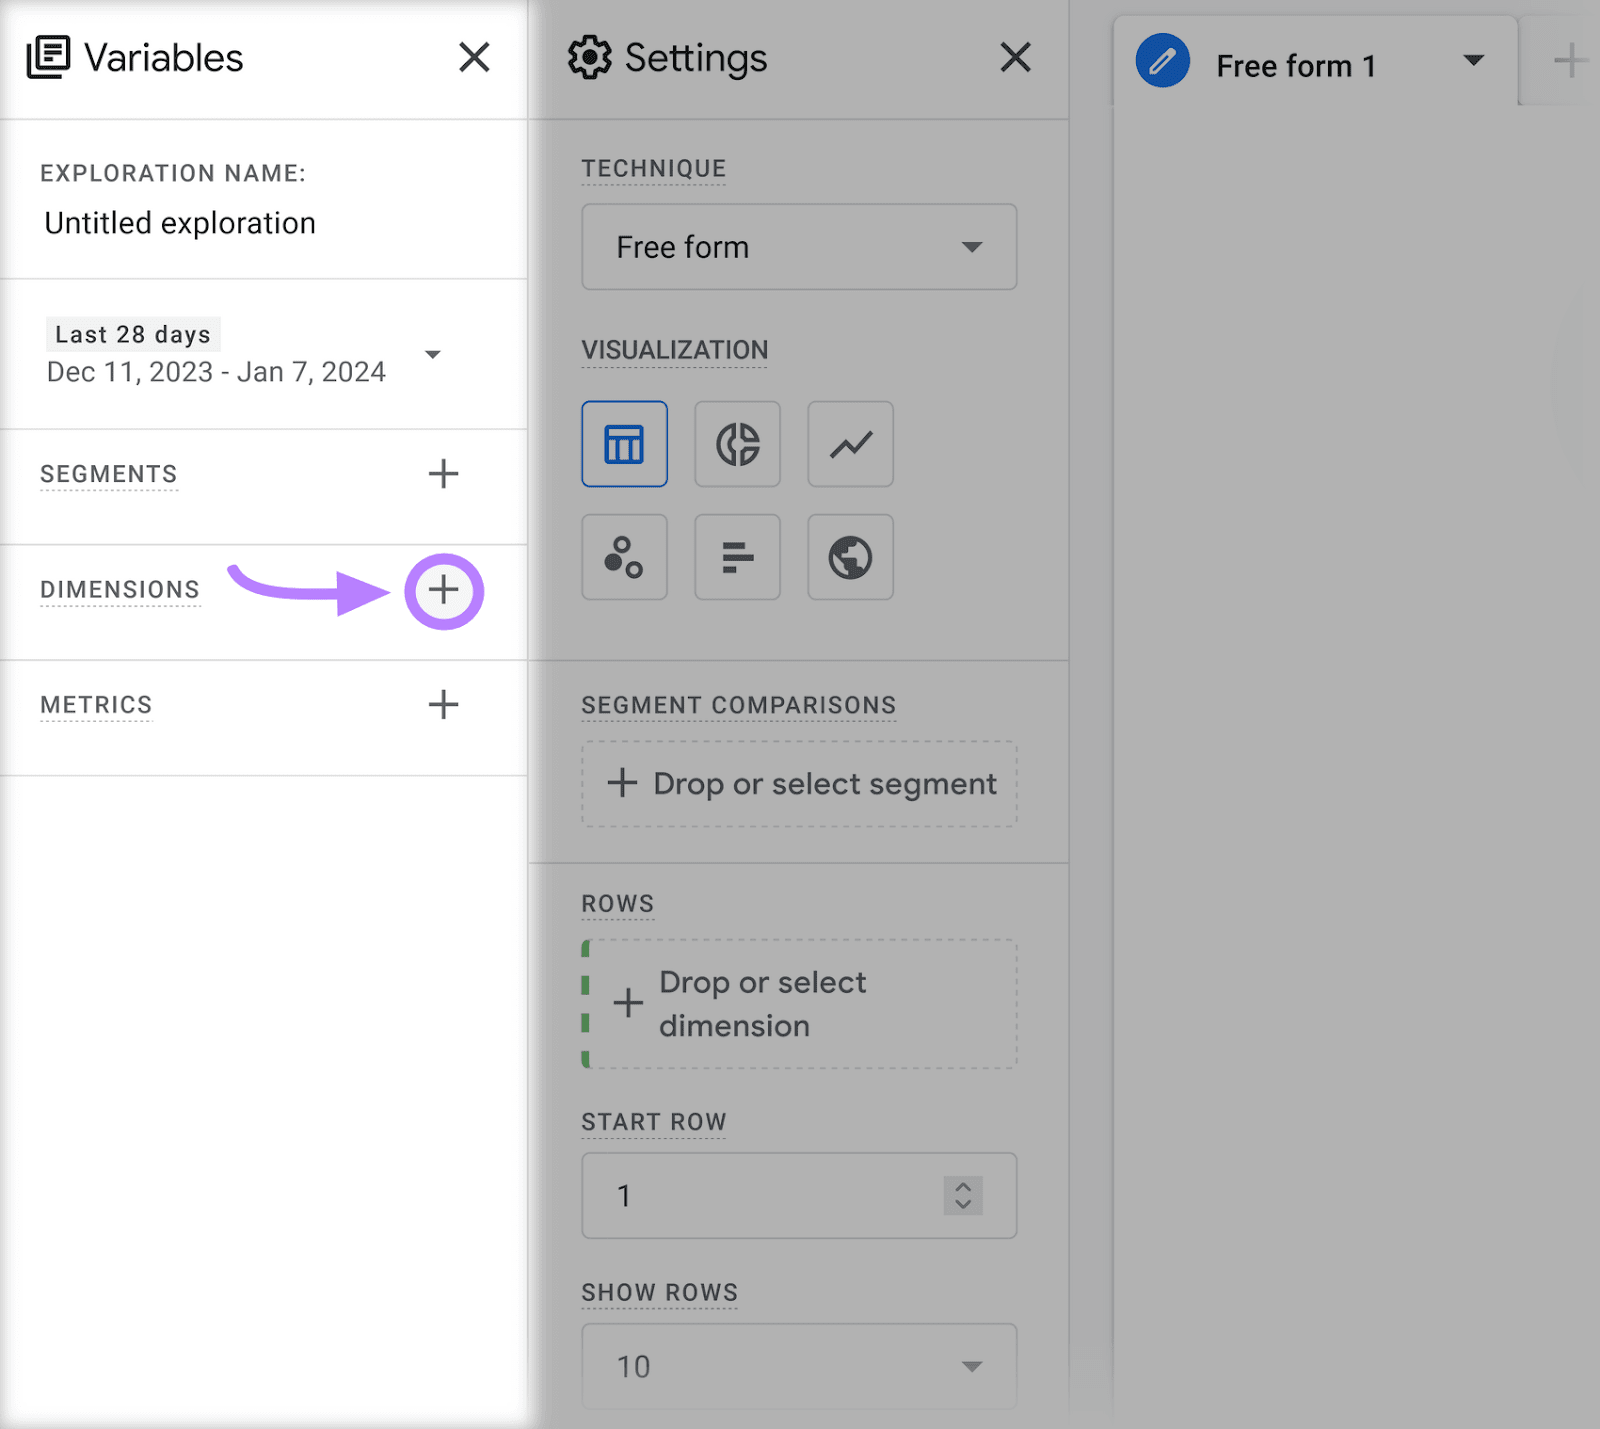Select the table visualization icon

coord(624,444)
